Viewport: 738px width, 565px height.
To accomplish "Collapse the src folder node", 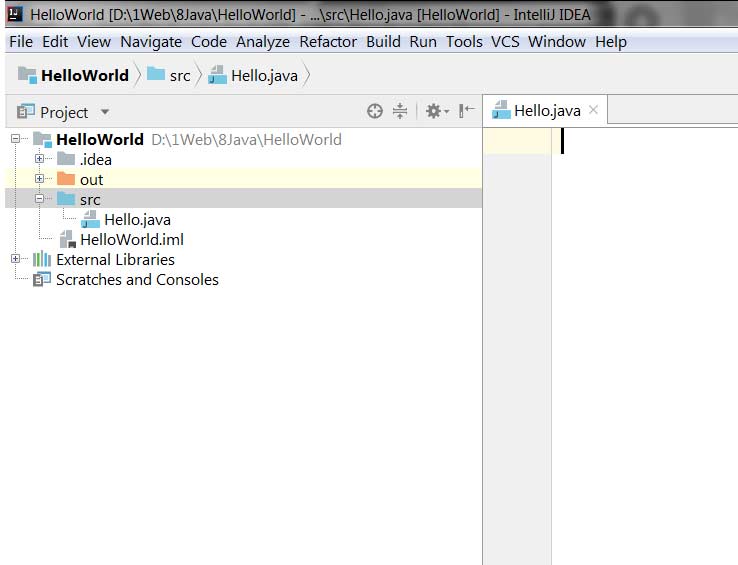I will pyautogui.click(x=40, y=199).
